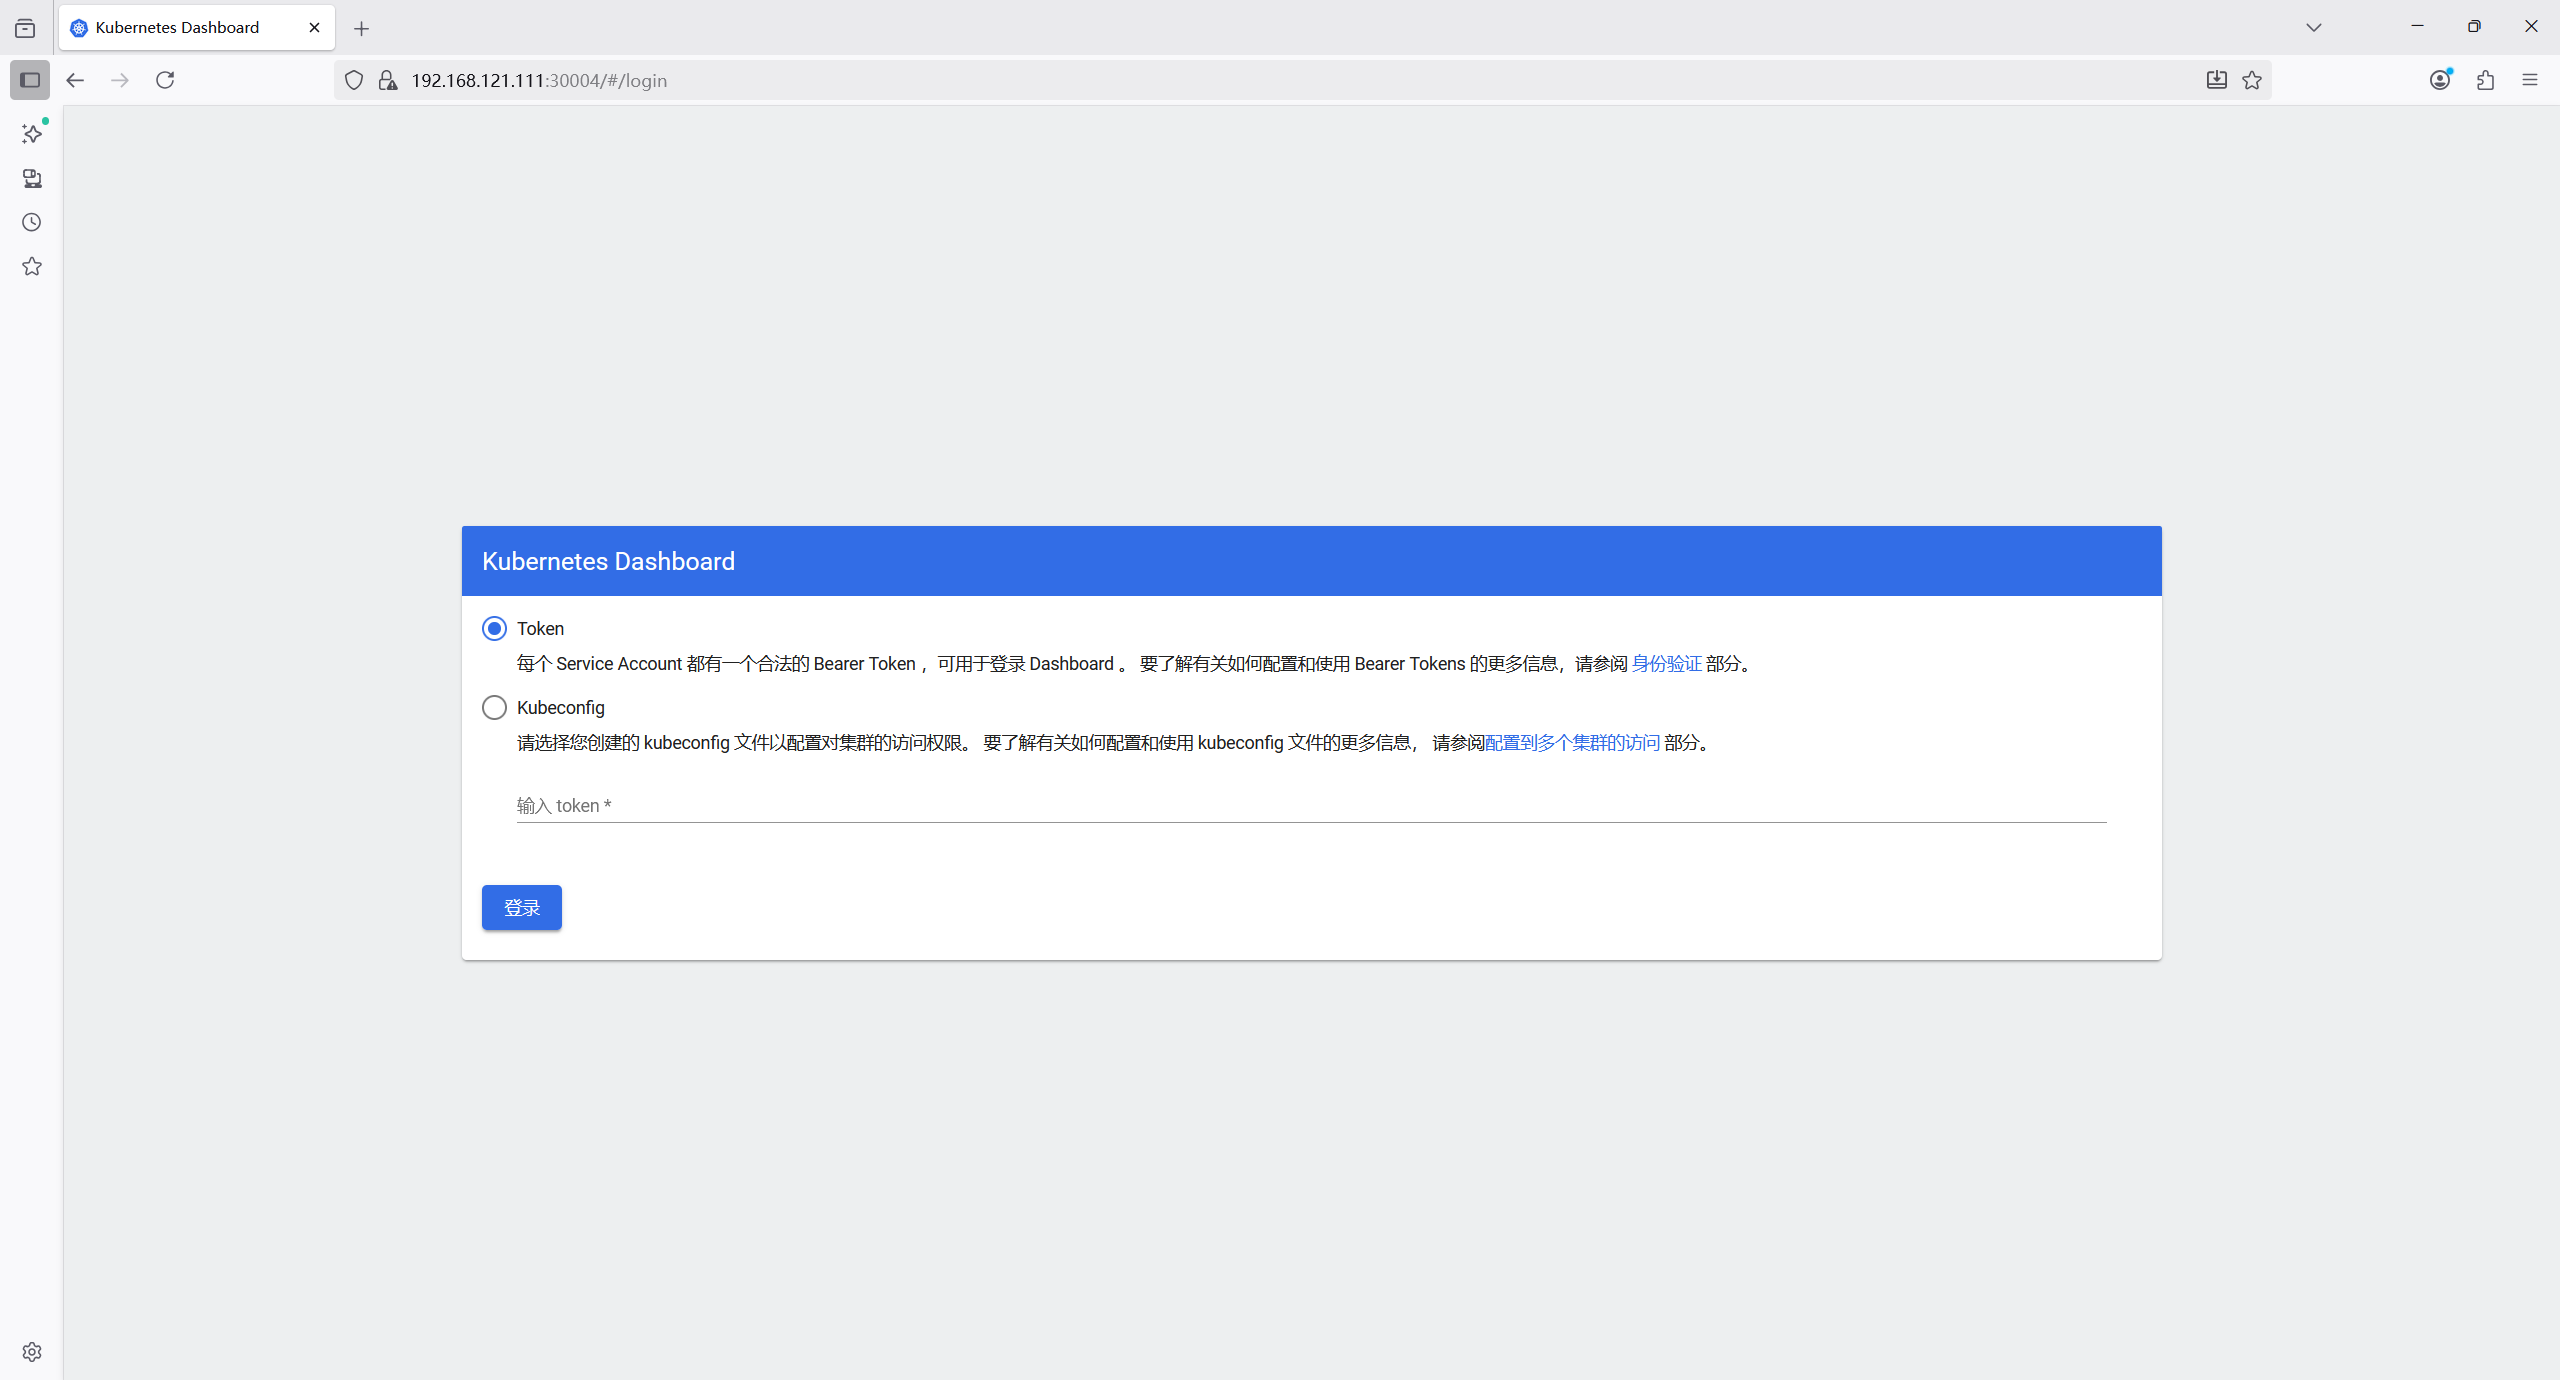Select the Kubernetes Dashboard tab
Viewport: 2560px width, 1380px height.
coord(196,28)
